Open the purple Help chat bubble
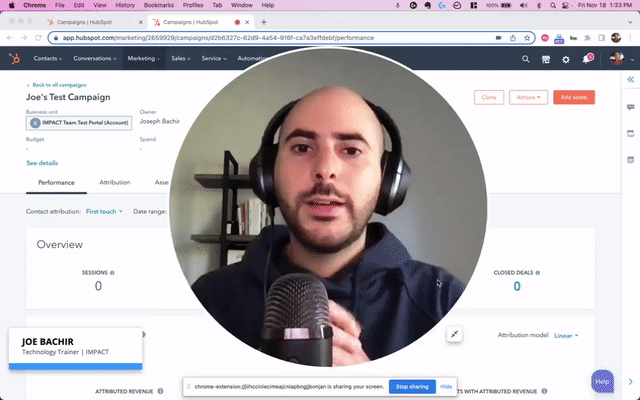 (602, 381)
